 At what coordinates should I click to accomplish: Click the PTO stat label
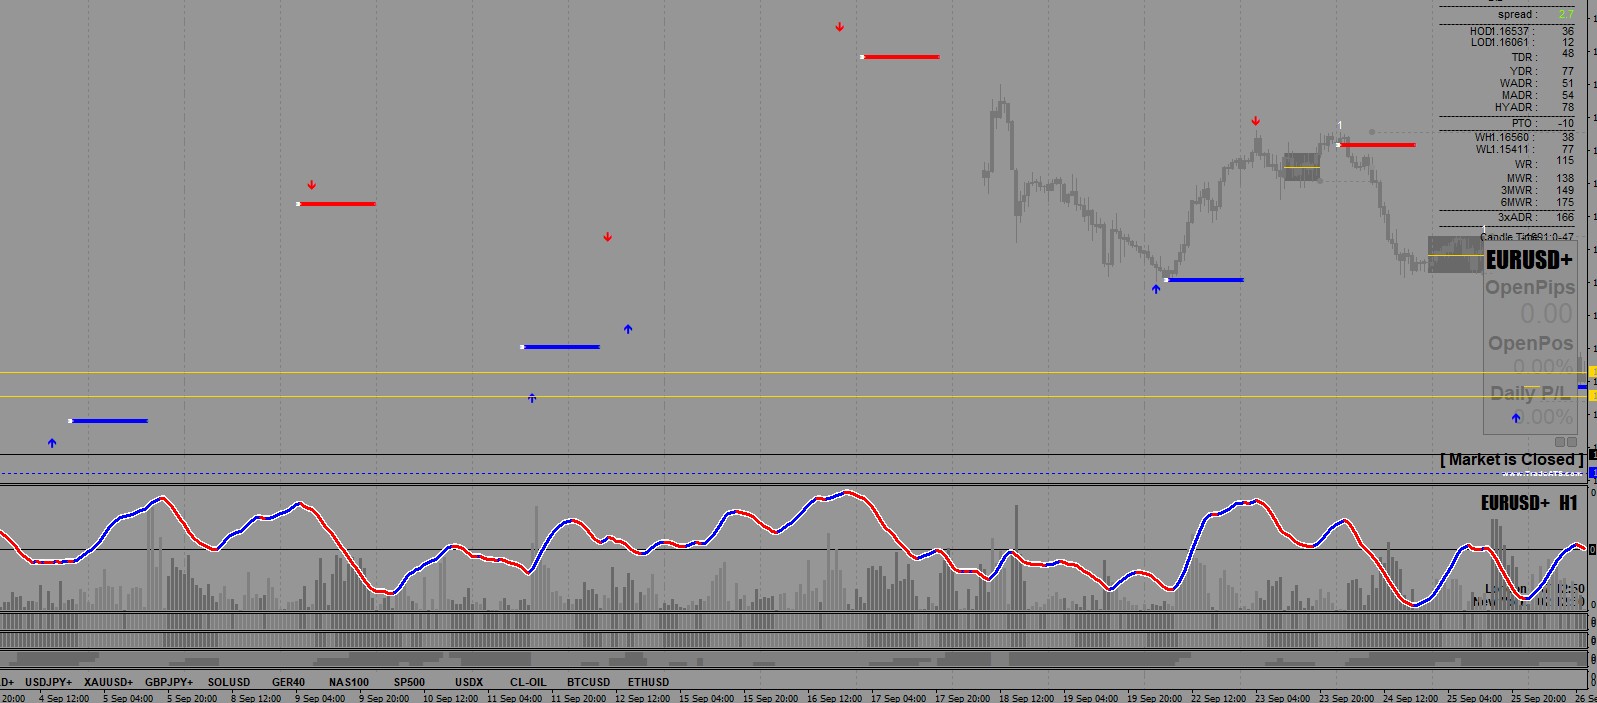(x=1522, y=123)
